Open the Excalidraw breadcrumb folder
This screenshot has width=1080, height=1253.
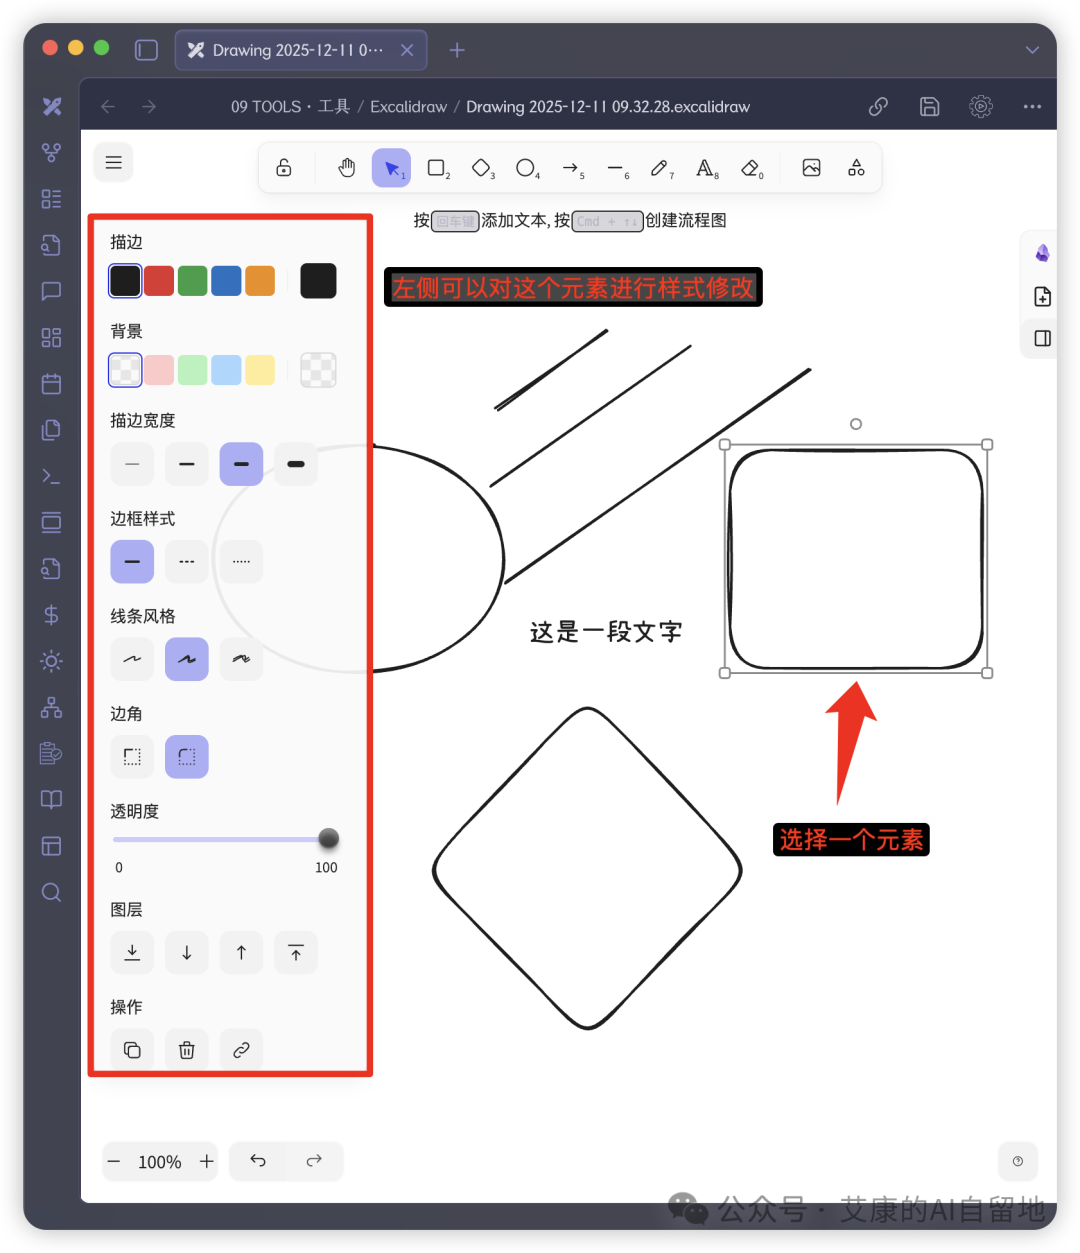pyautogui.click(x=409, y=107)
